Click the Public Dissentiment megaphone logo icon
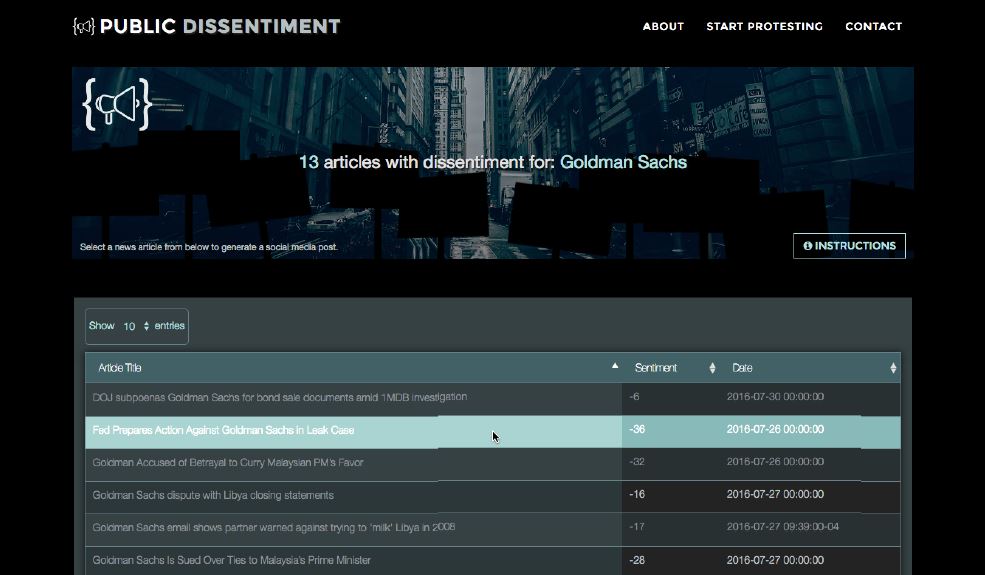Viewport: 985px width, 575px height. [84, 26]
